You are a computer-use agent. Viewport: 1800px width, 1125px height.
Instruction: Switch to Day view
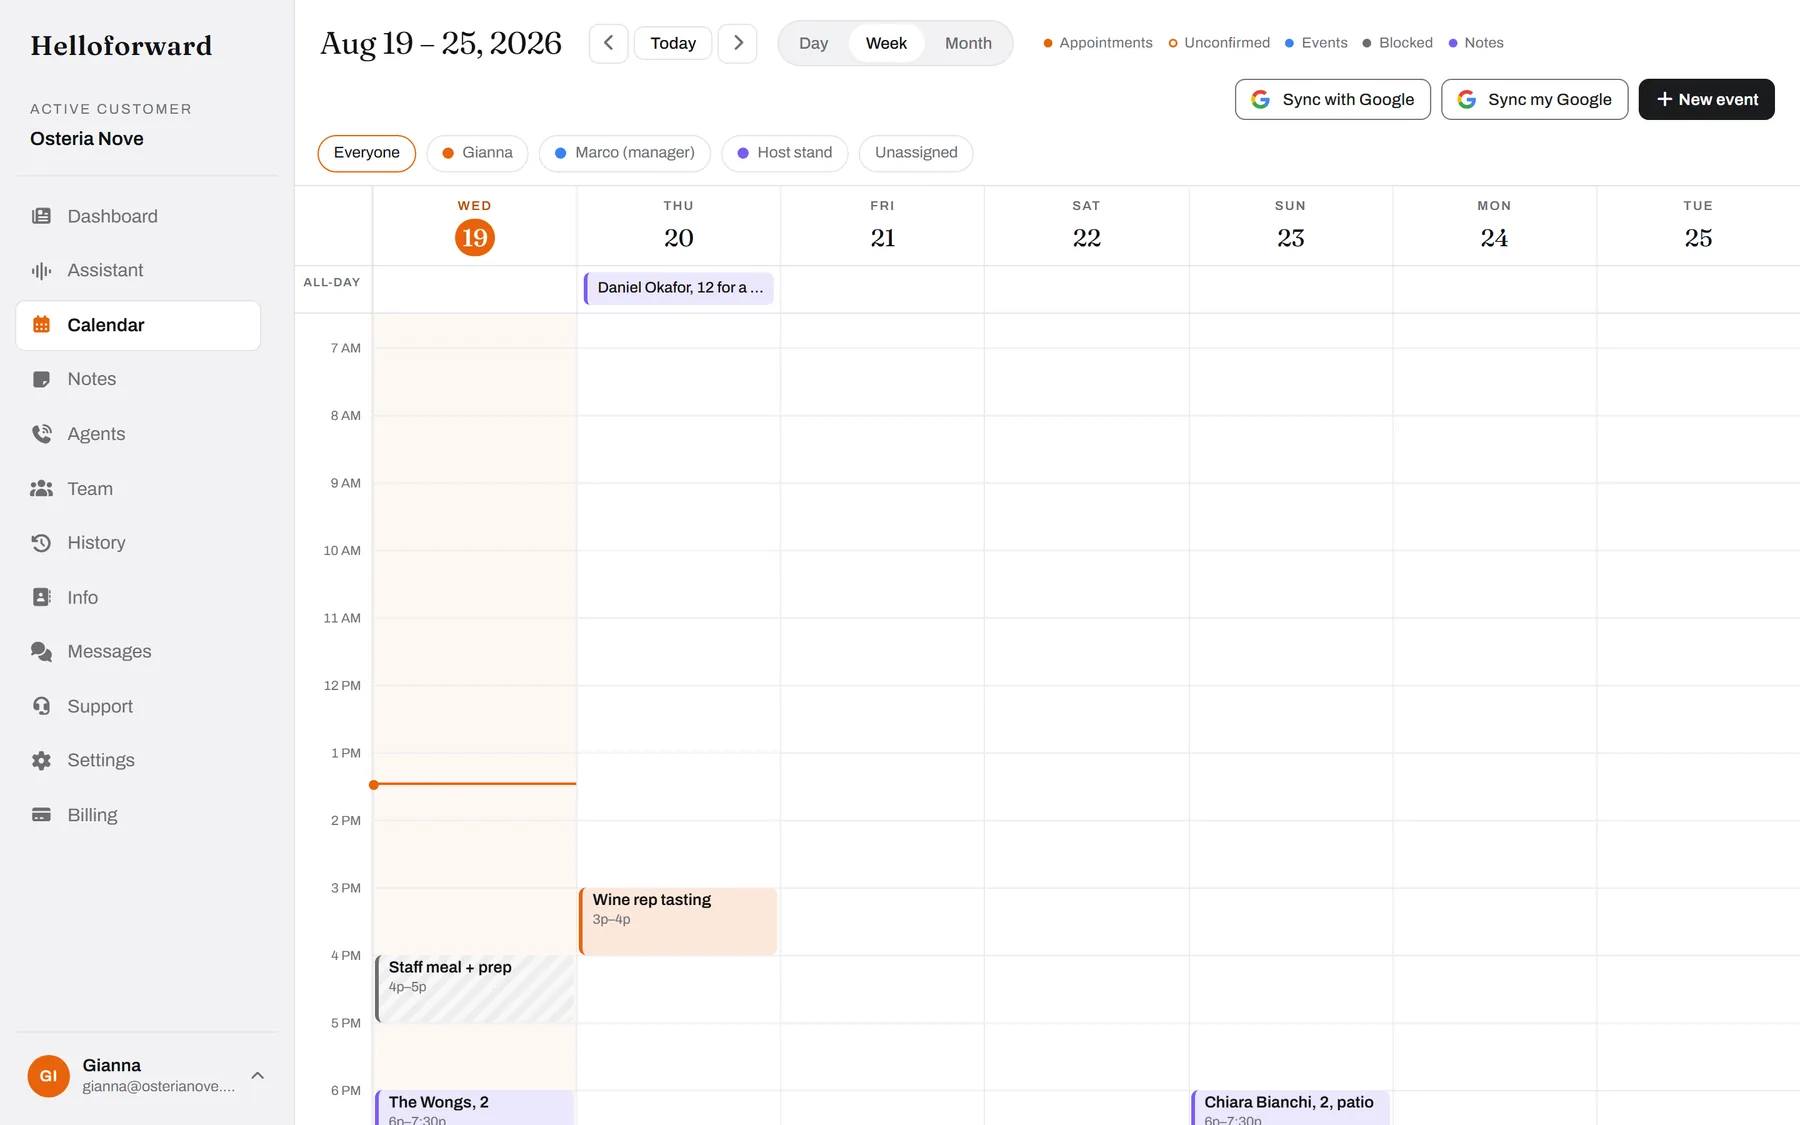[813, 43]
